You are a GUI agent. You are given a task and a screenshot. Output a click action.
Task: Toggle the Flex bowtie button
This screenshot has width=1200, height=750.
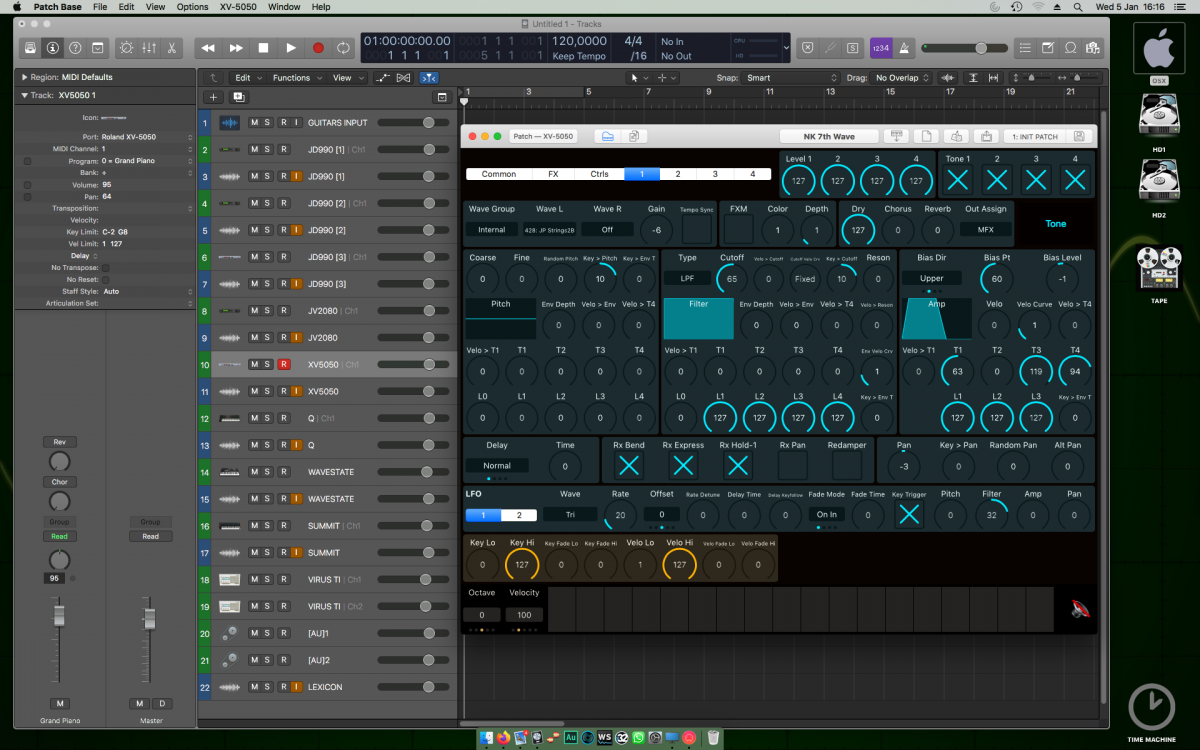click(404, 78)
